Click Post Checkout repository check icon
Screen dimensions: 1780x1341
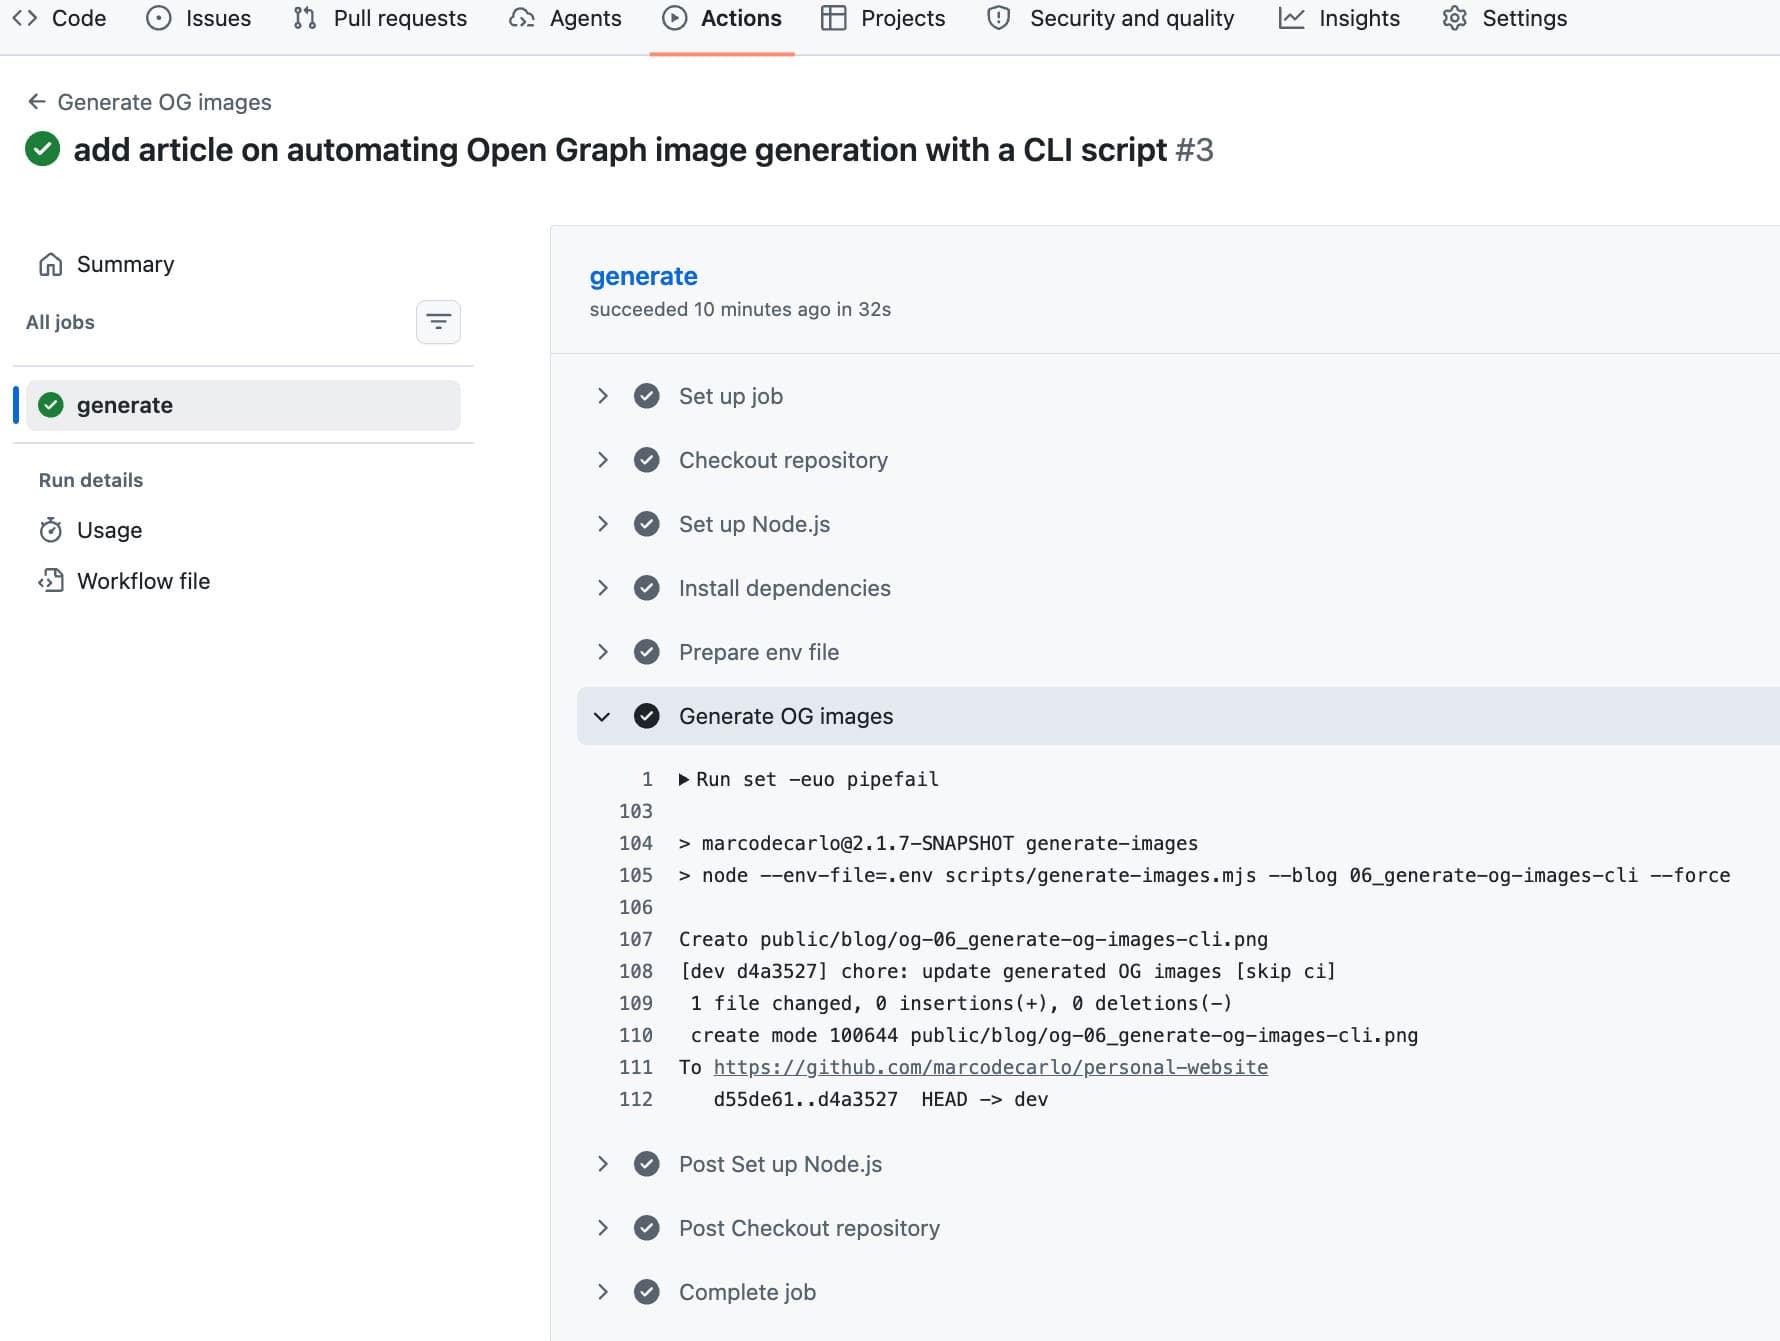pyautogui.click(x=647, y=1228)
